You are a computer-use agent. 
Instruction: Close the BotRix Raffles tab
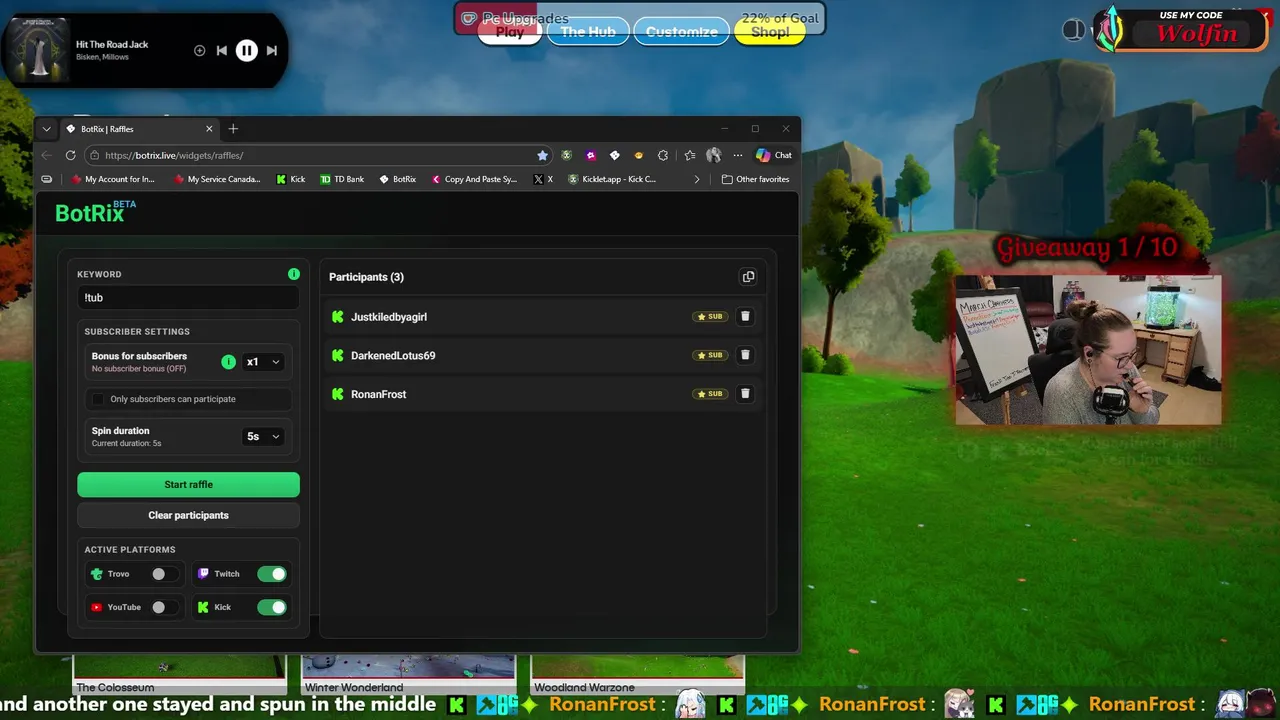(x=209, y=129)
